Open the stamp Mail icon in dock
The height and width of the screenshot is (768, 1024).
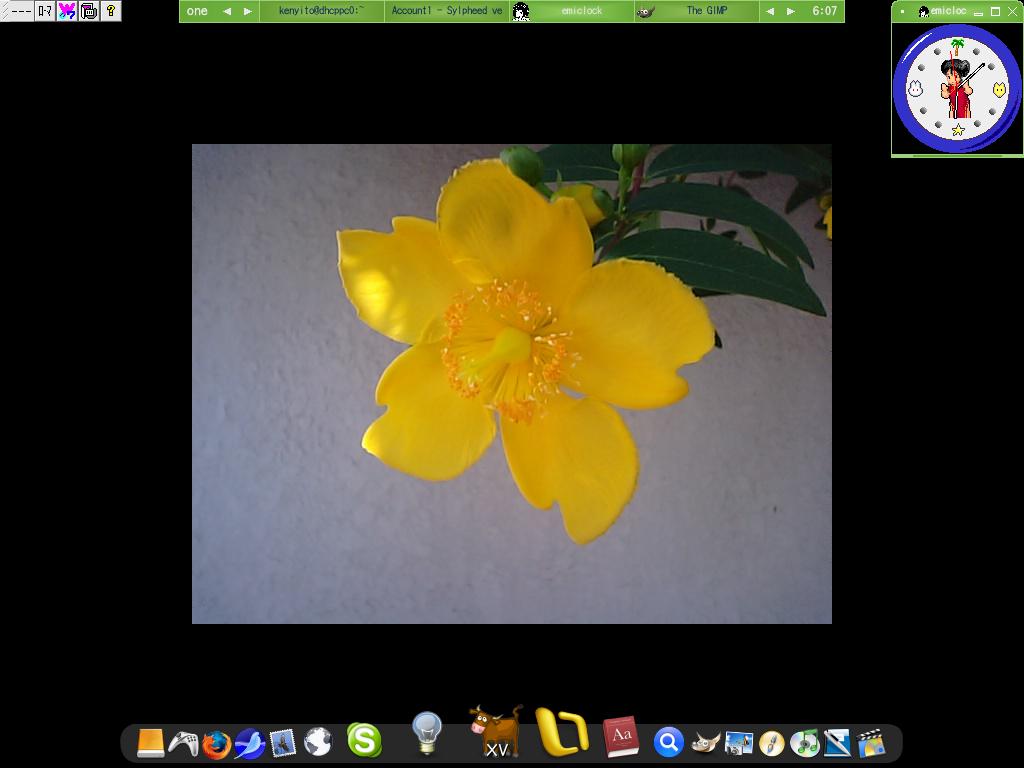click(x=283, y=743)
